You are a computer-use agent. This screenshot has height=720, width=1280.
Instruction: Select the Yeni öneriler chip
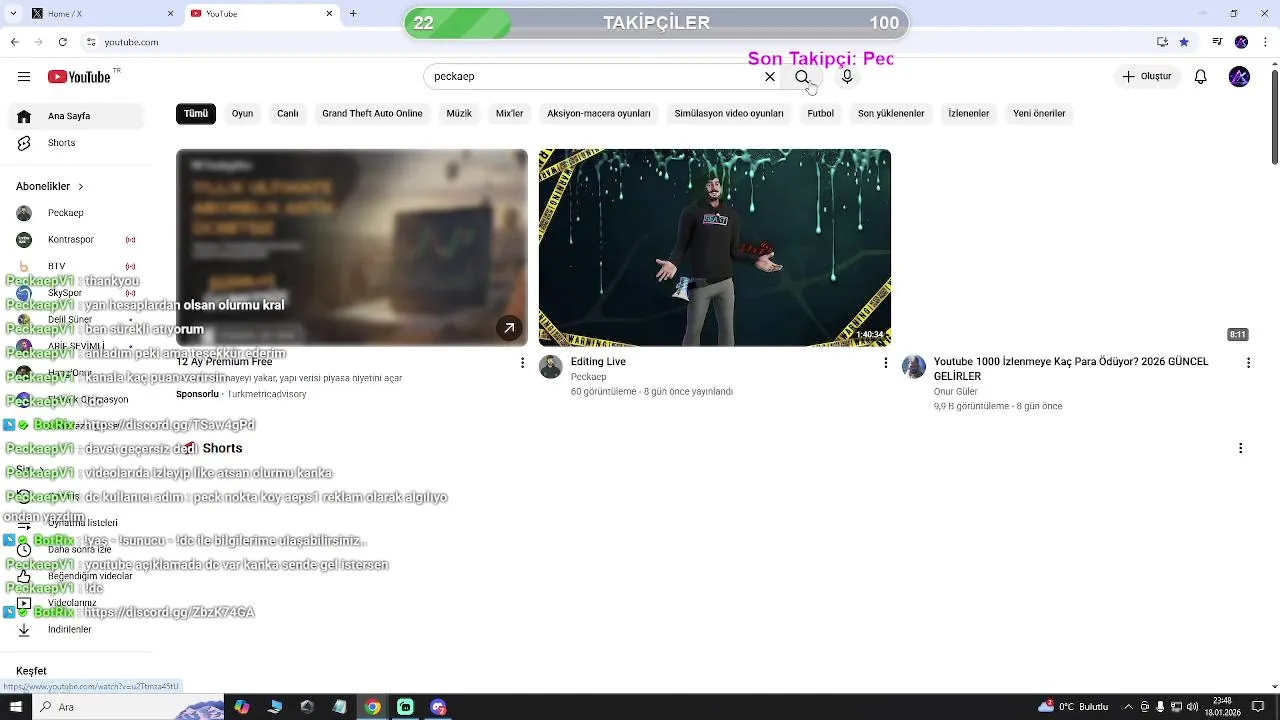pos(1039,114)
